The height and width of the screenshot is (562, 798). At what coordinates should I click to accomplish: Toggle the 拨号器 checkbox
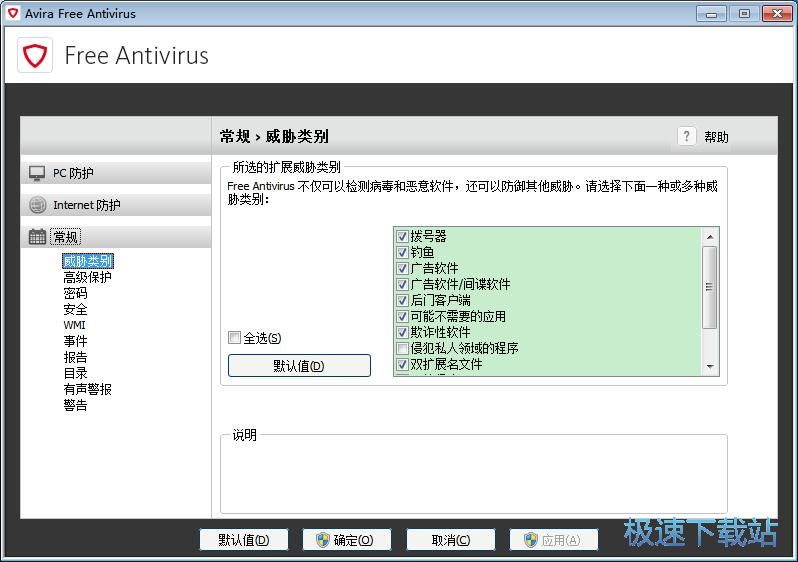click(402, 236)
